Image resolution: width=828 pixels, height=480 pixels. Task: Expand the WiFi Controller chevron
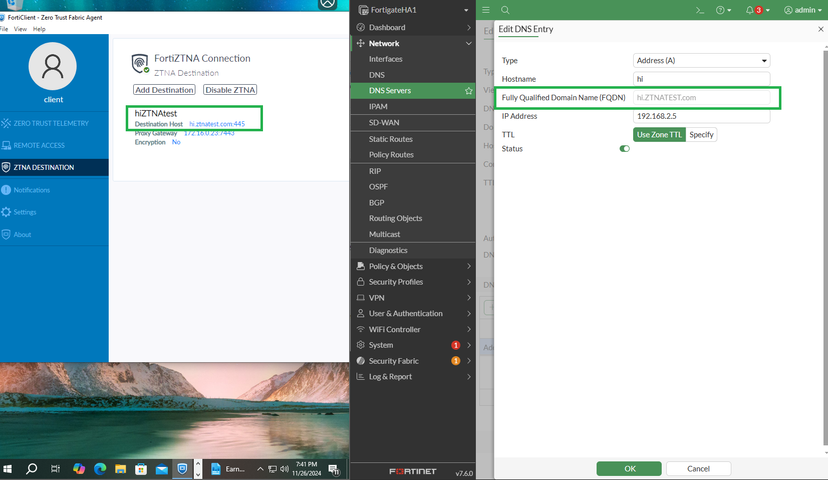coord(468,329)
